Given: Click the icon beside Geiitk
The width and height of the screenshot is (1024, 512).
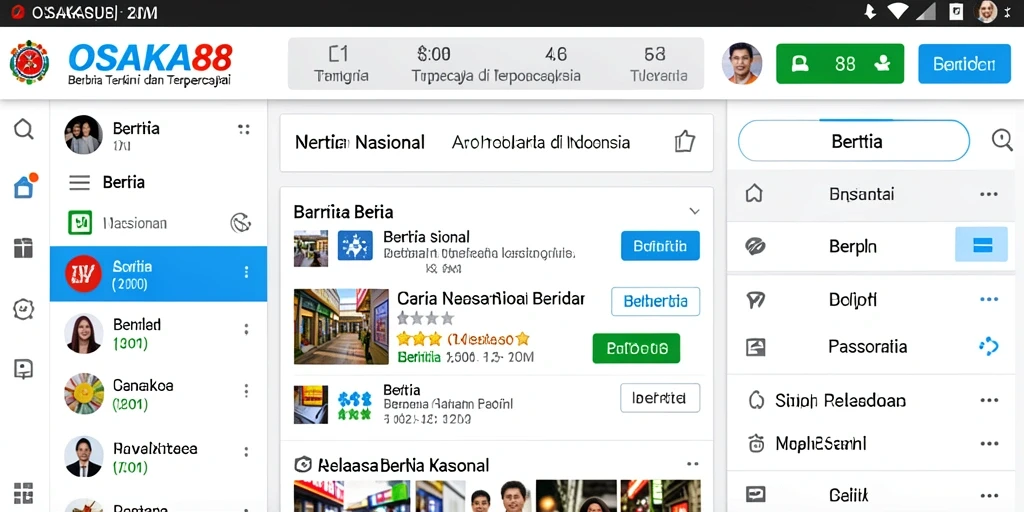Looking at the screenshot, I should [x=756, y=494].
